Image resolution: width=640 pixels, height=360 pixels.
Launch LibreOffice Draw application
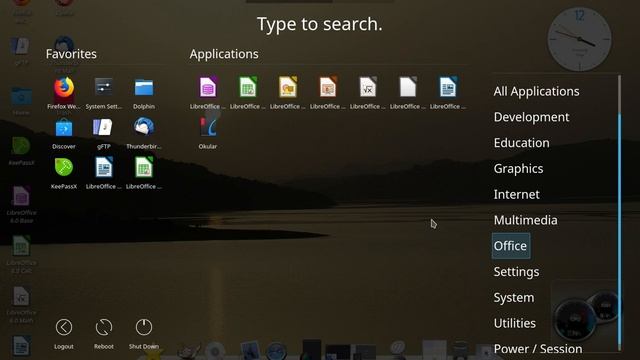coord(288,93)
